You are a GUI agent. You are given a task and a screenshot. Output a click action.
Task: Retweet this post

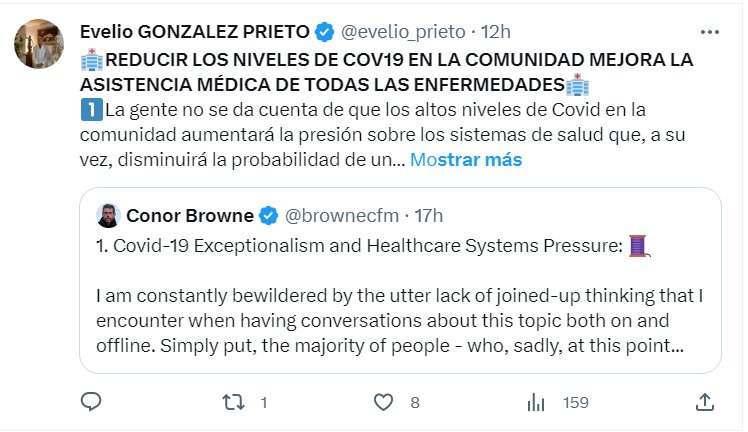pos(231,402)
